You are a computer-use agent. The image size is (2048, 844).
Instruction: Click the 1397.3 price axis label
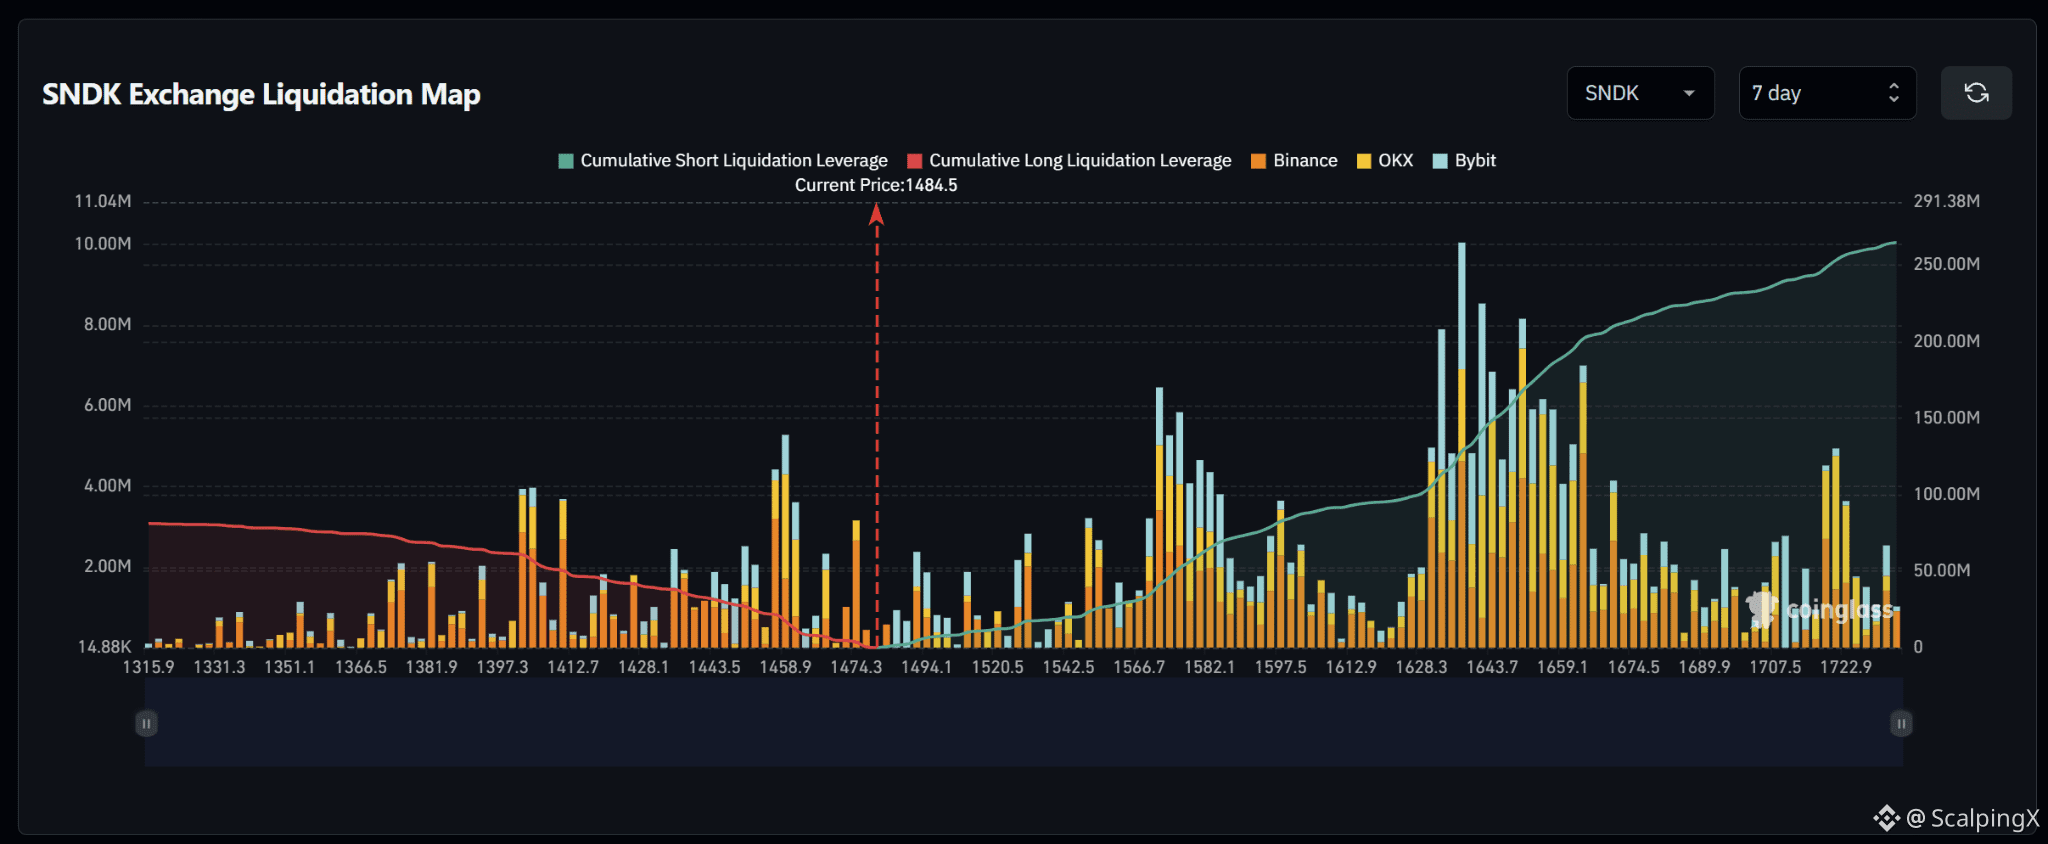click(x=502, y=667)
